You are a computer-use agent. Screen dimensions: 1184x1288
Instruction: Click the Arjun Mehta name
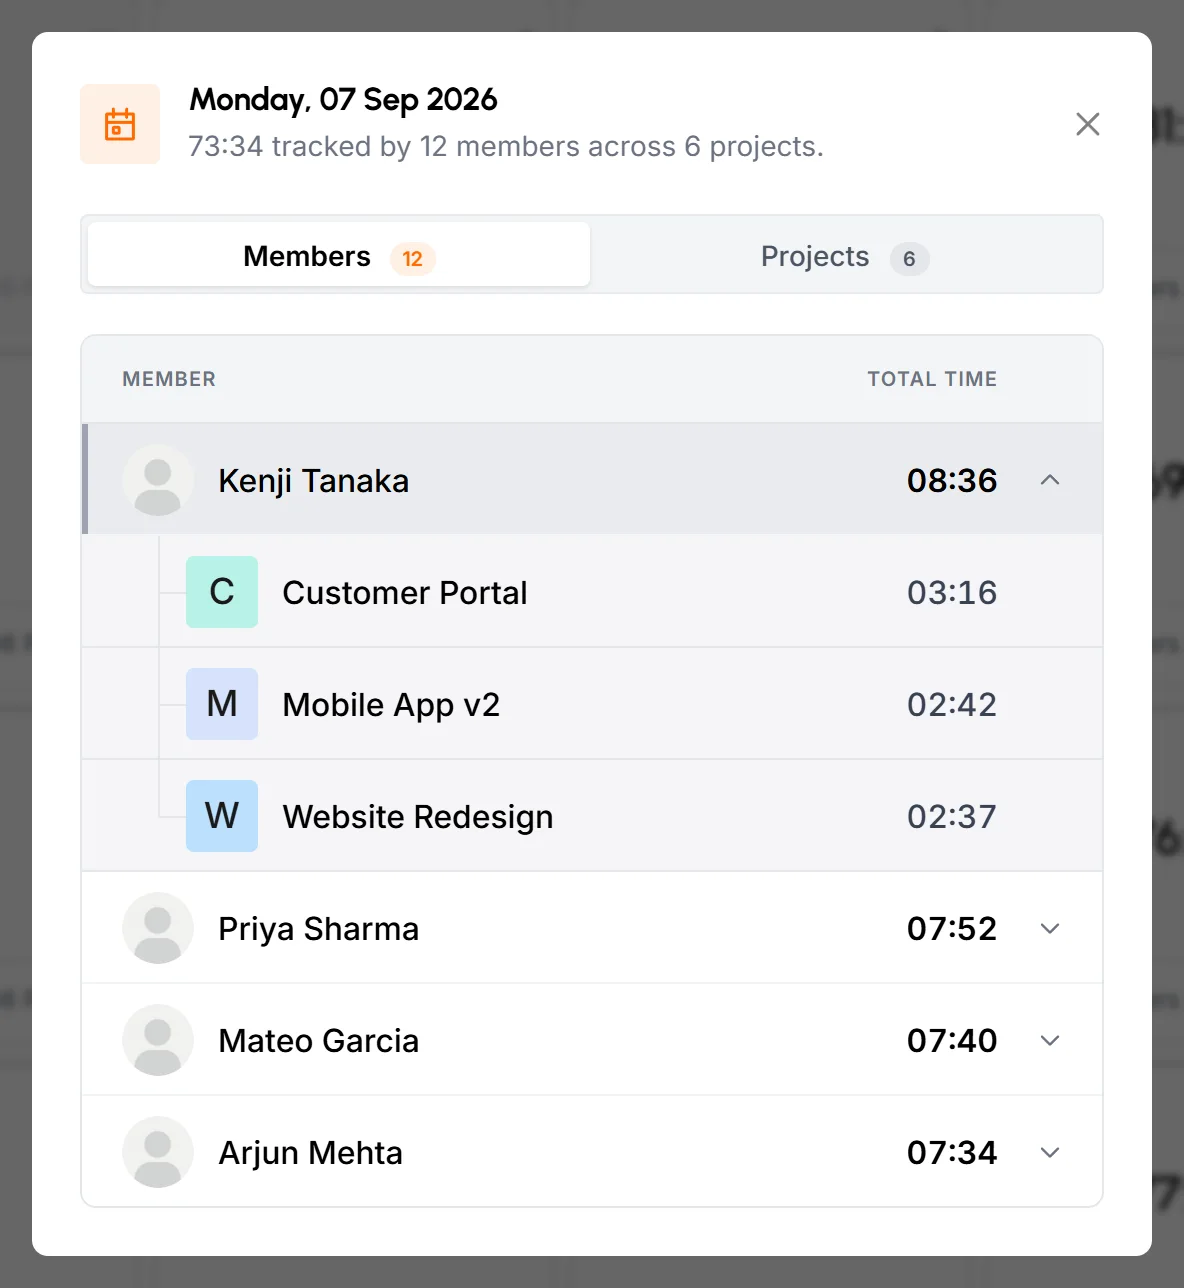point(311,1153)
